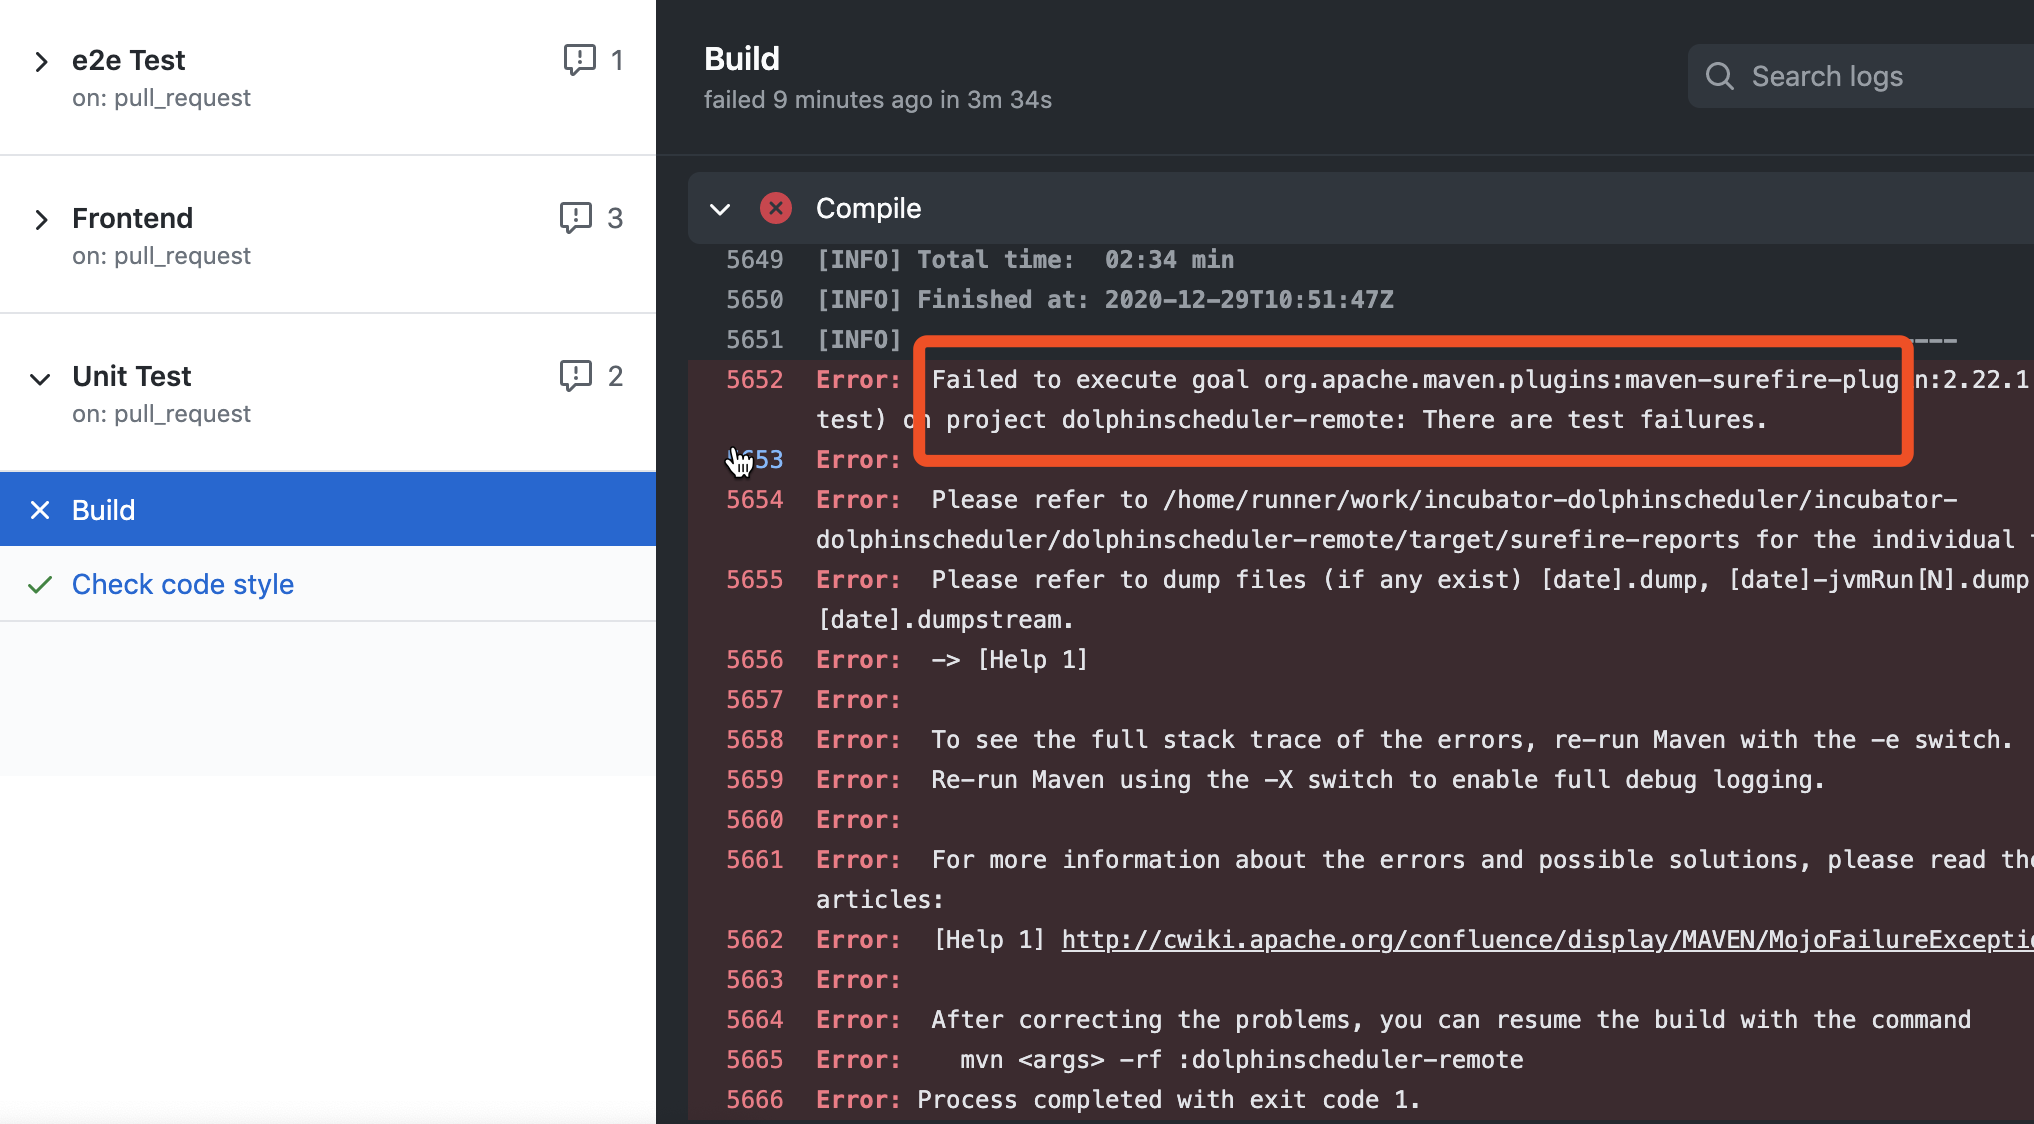Open the MojoFailureException help link
Image resolution: width=2034 pixels, height=1124 pixels.
coord(1547,940)
